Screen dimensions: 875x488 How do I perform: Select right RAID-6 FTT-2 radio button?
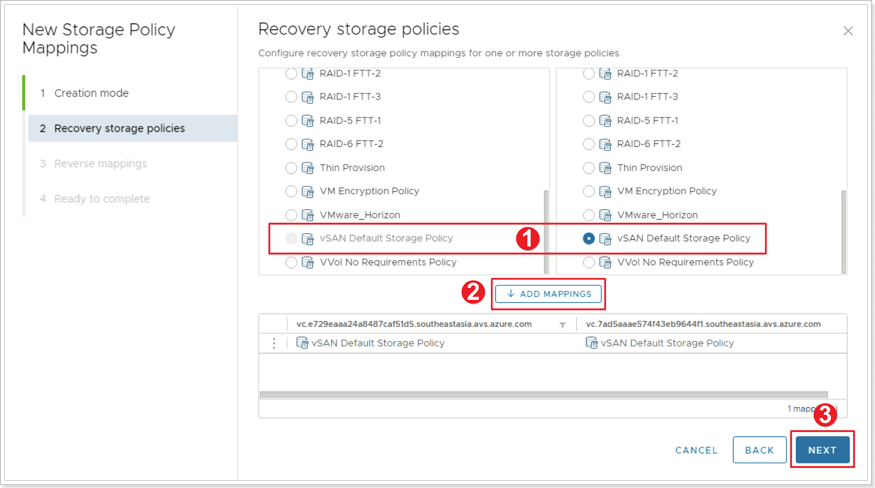[589, 144]
